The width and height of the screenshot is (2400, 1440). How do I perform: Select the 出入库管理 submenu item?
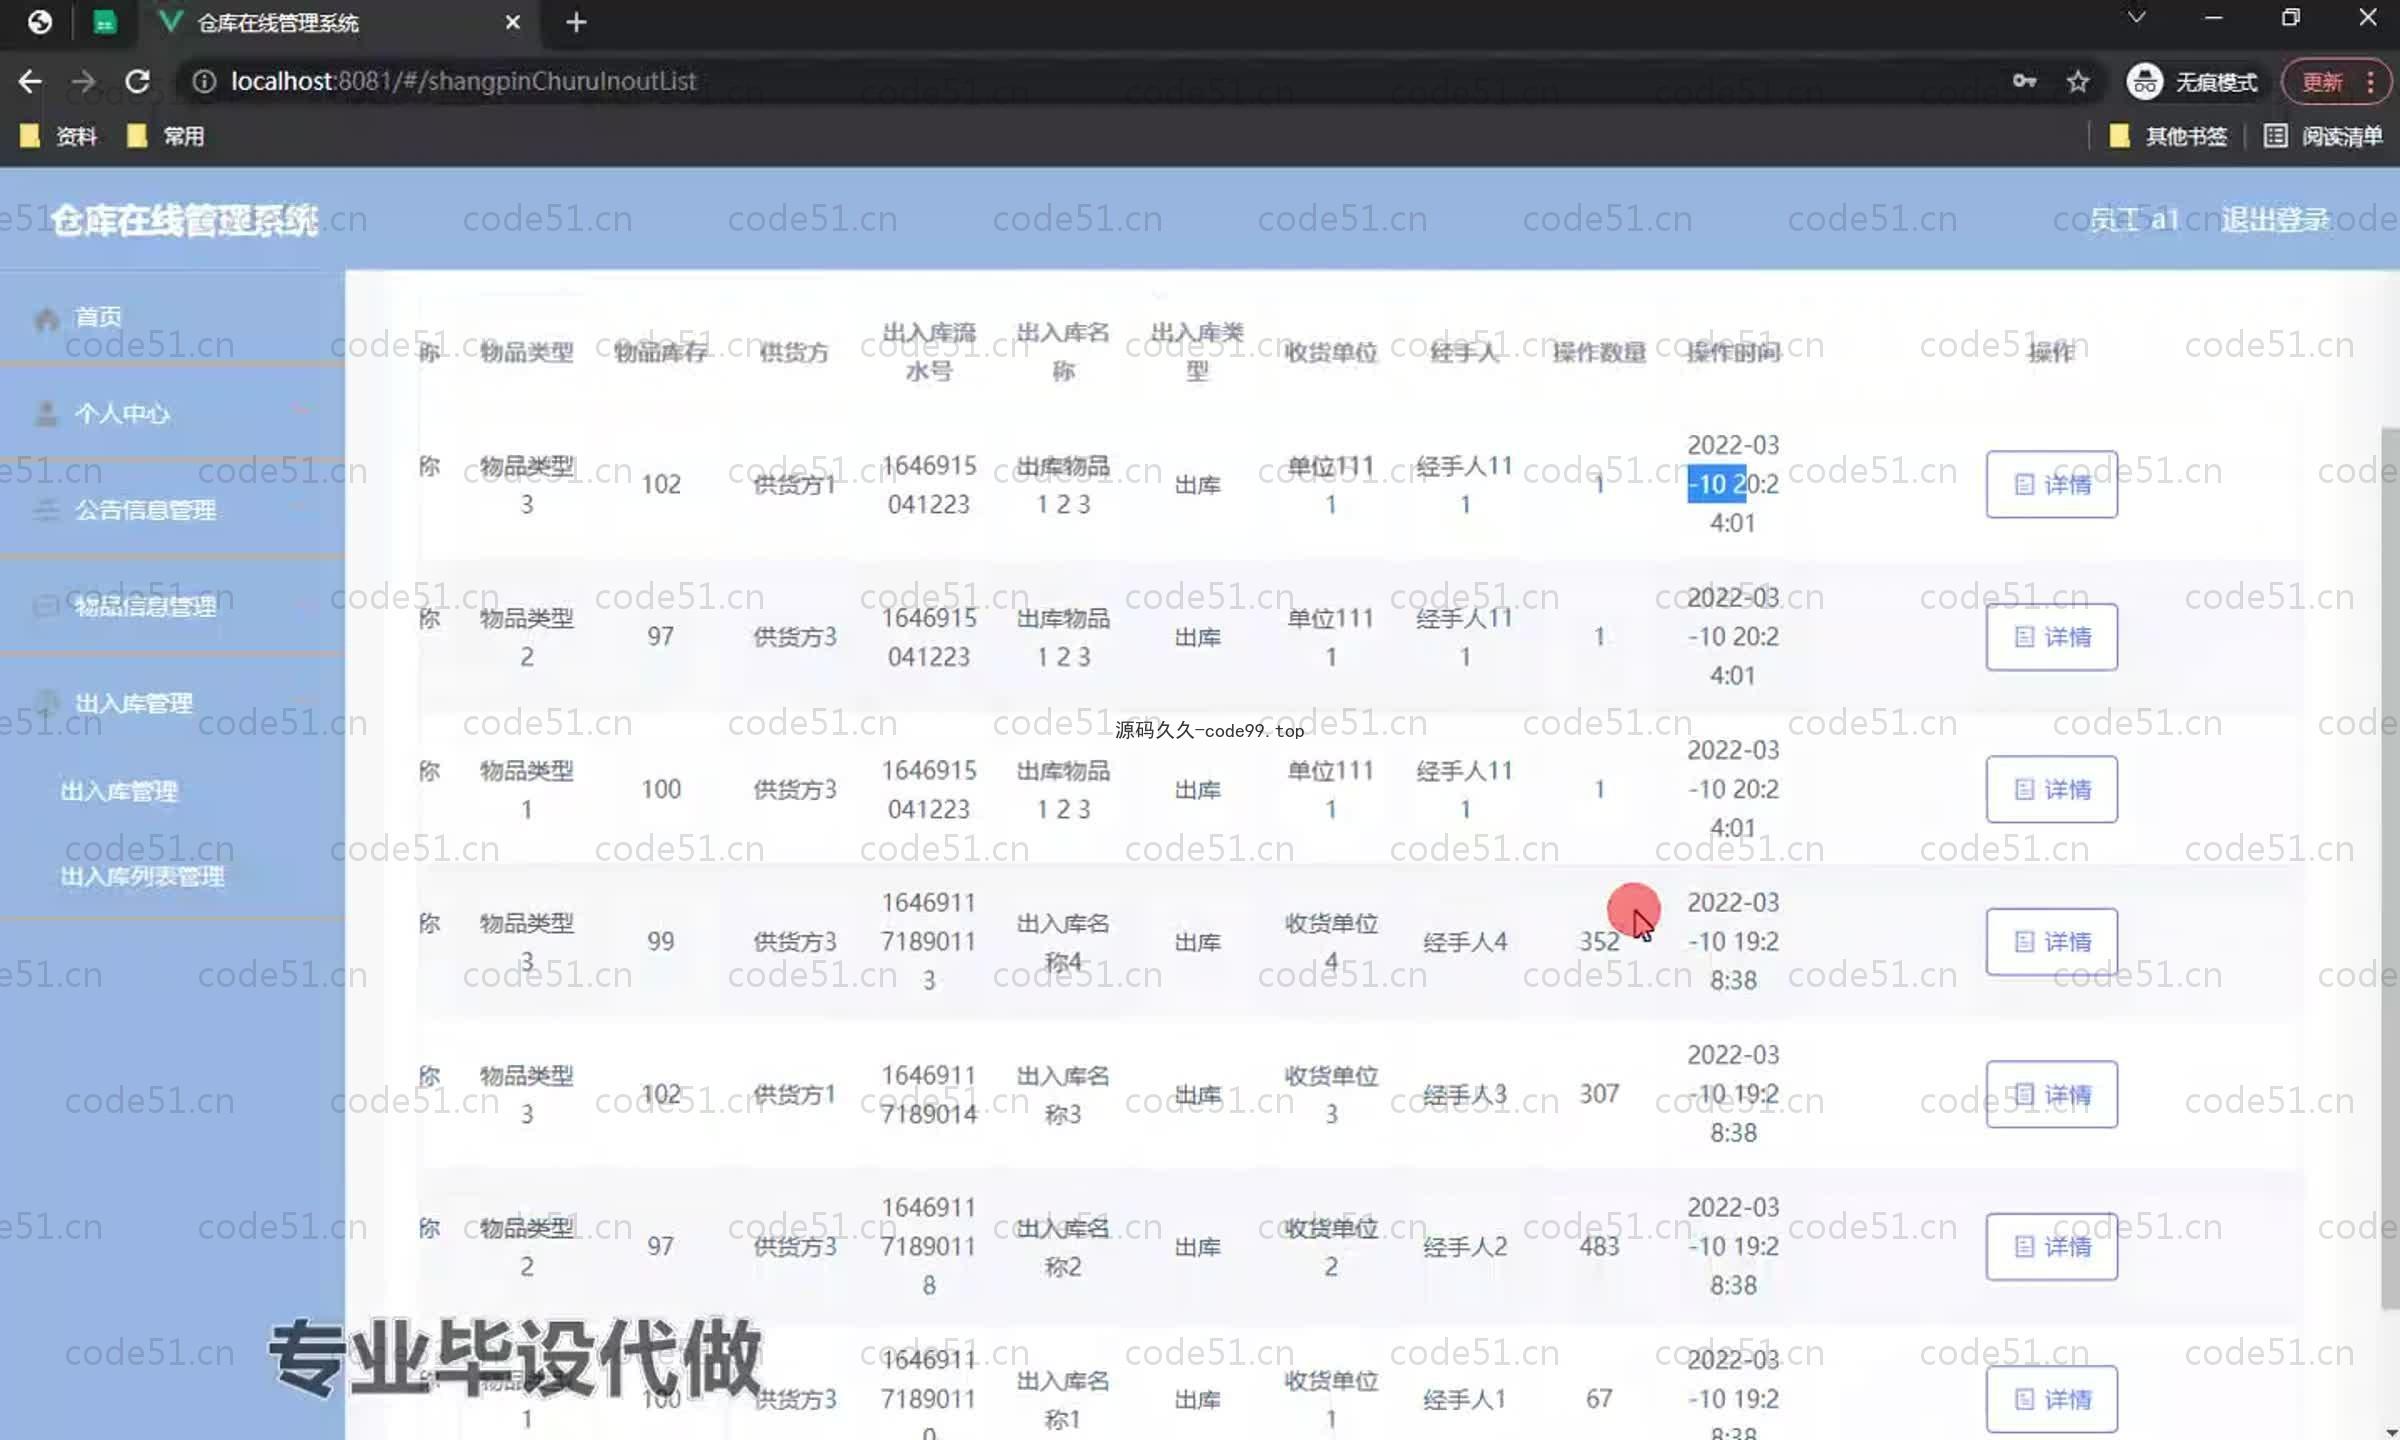coord(119,791)
